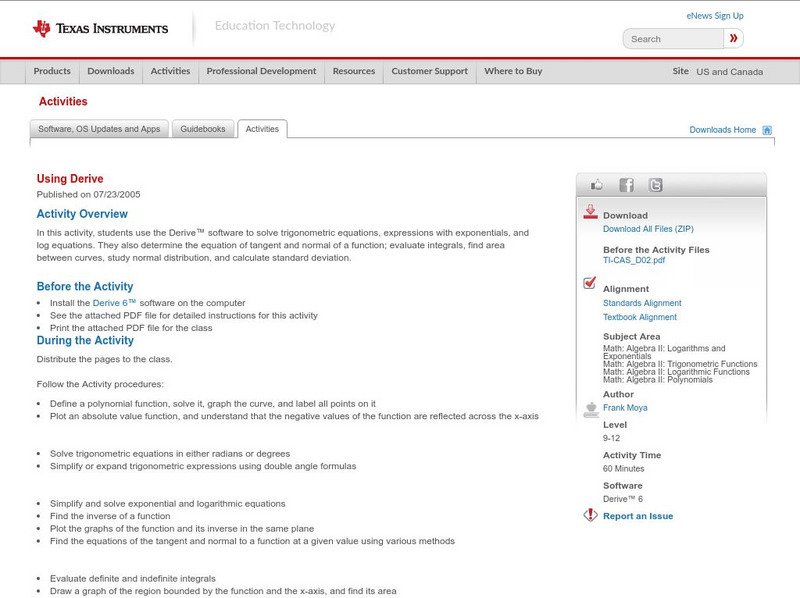Viewport: 800px width, 598px height.
Task: Click 'Evaluate definite and indefinite integrals' bullet
Action: (x=133, y=579)
